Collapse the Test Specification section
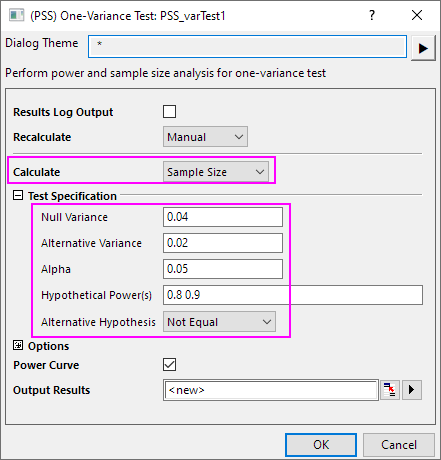441x460 pixels. pyautogui.click(x=18, y=195)
